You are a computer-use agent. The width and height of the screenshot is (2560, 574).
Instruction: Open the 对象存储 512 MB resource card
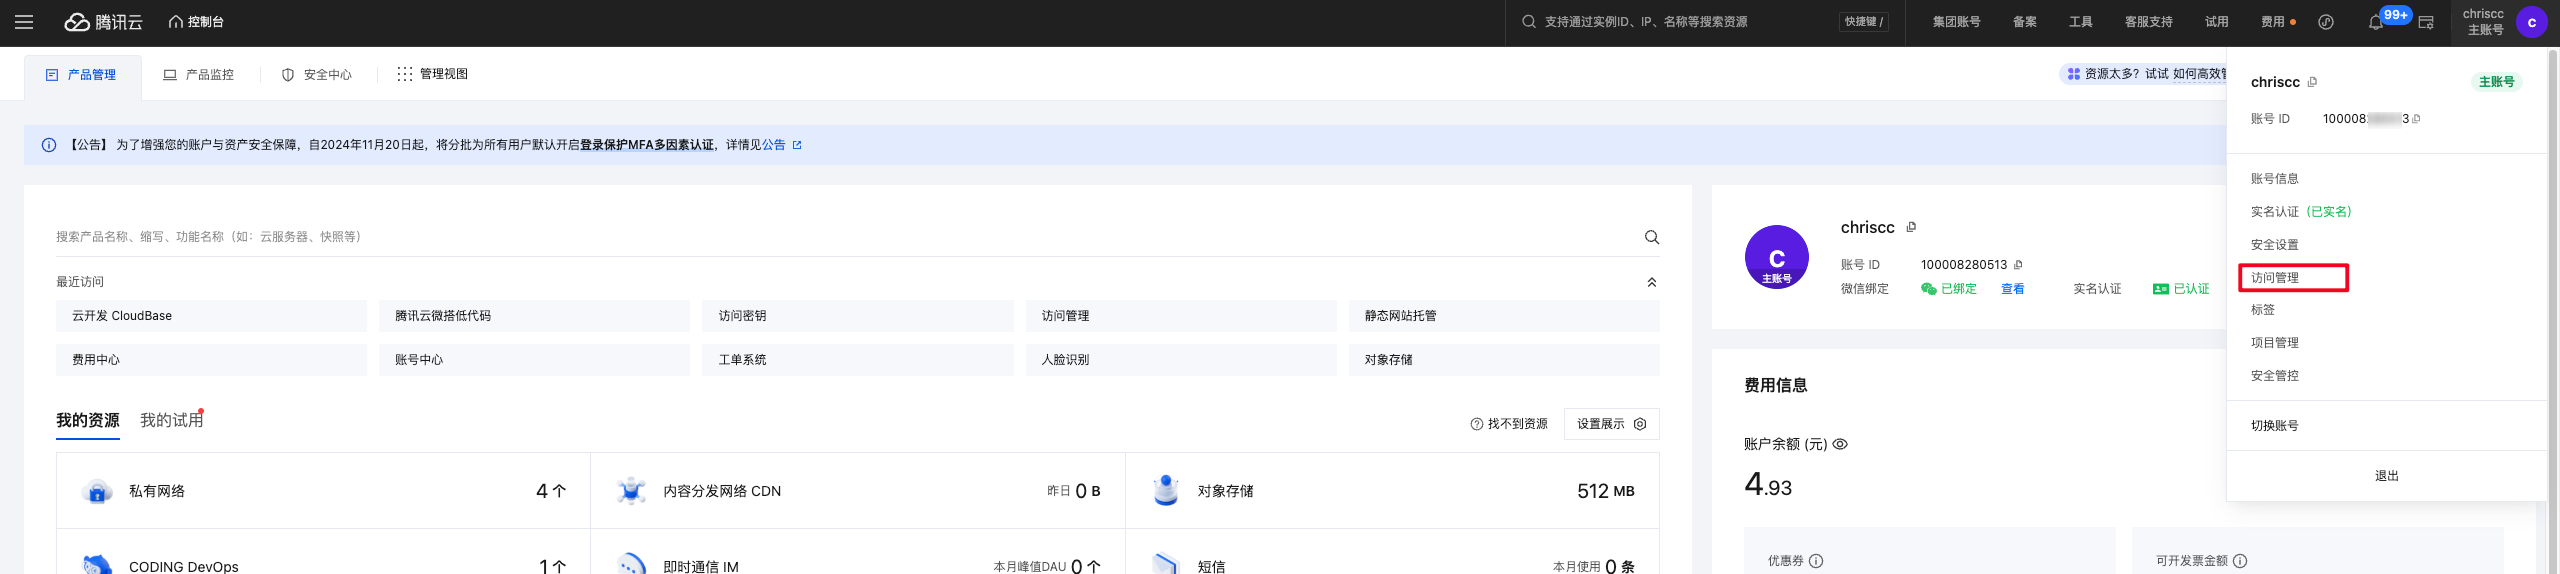pyautogui.click(x=1392, y=491)
